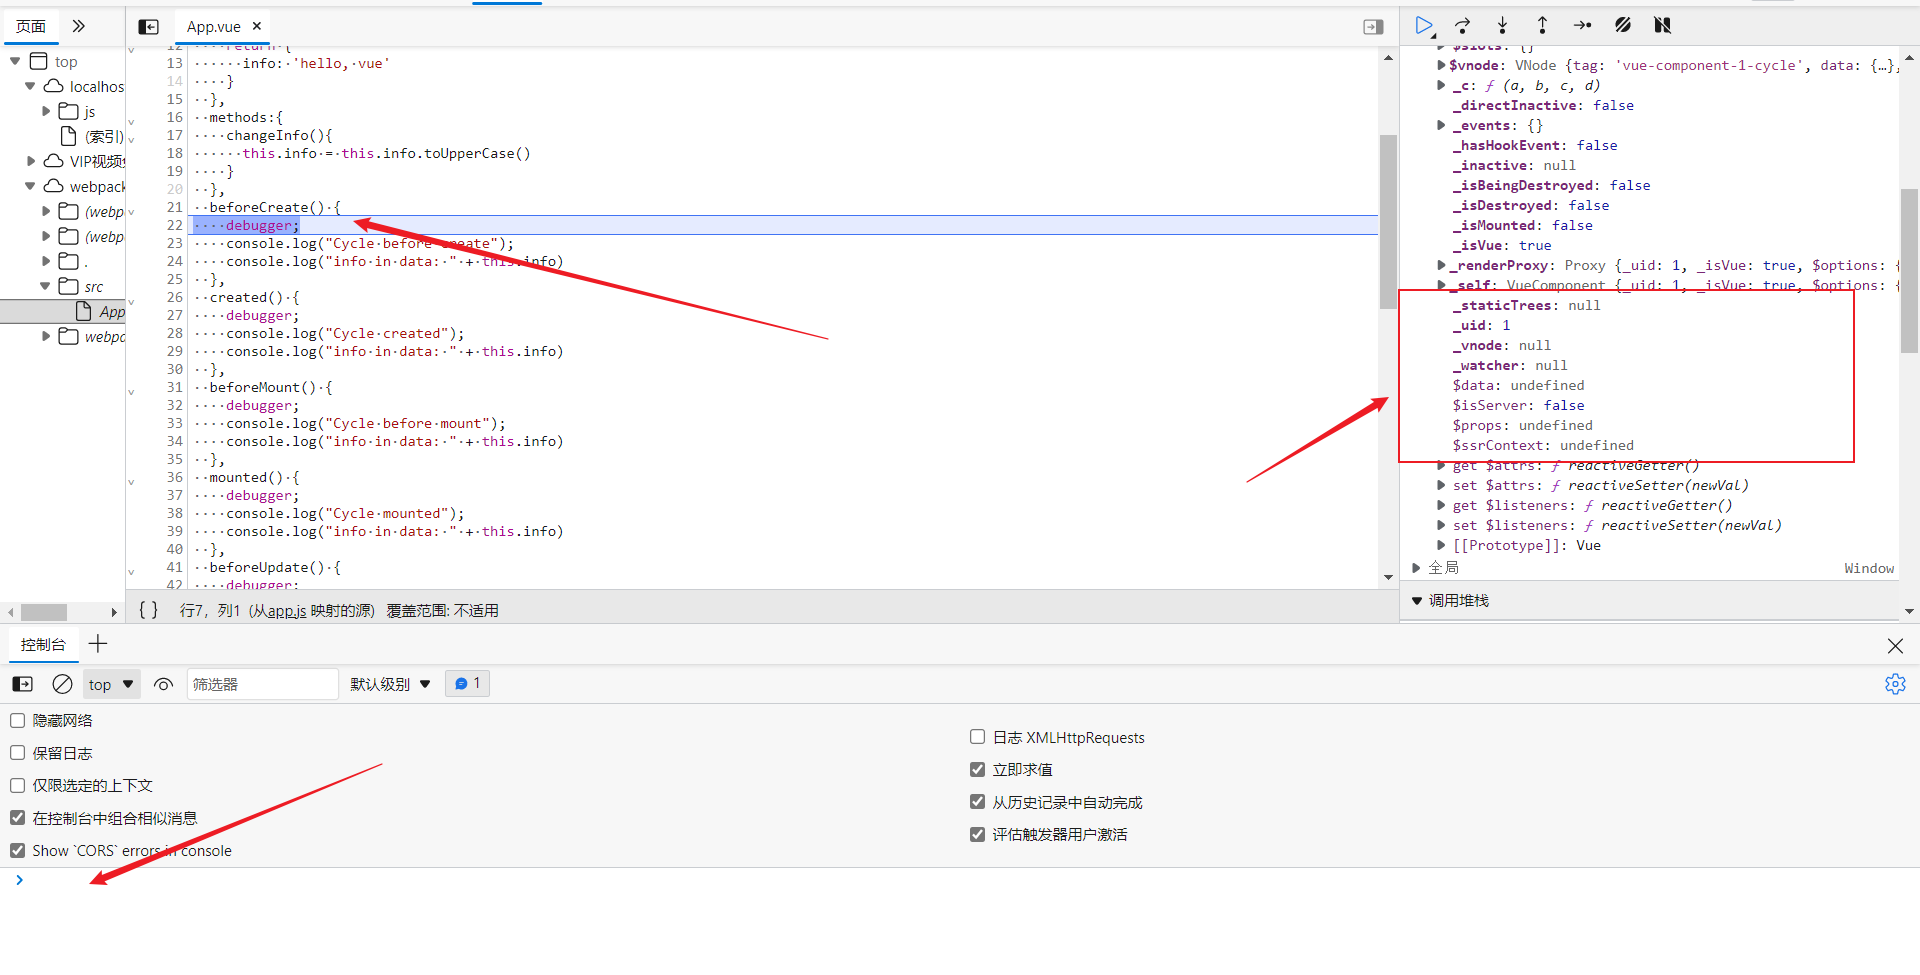Uncheck 立即求值 option

pos(978,769)
